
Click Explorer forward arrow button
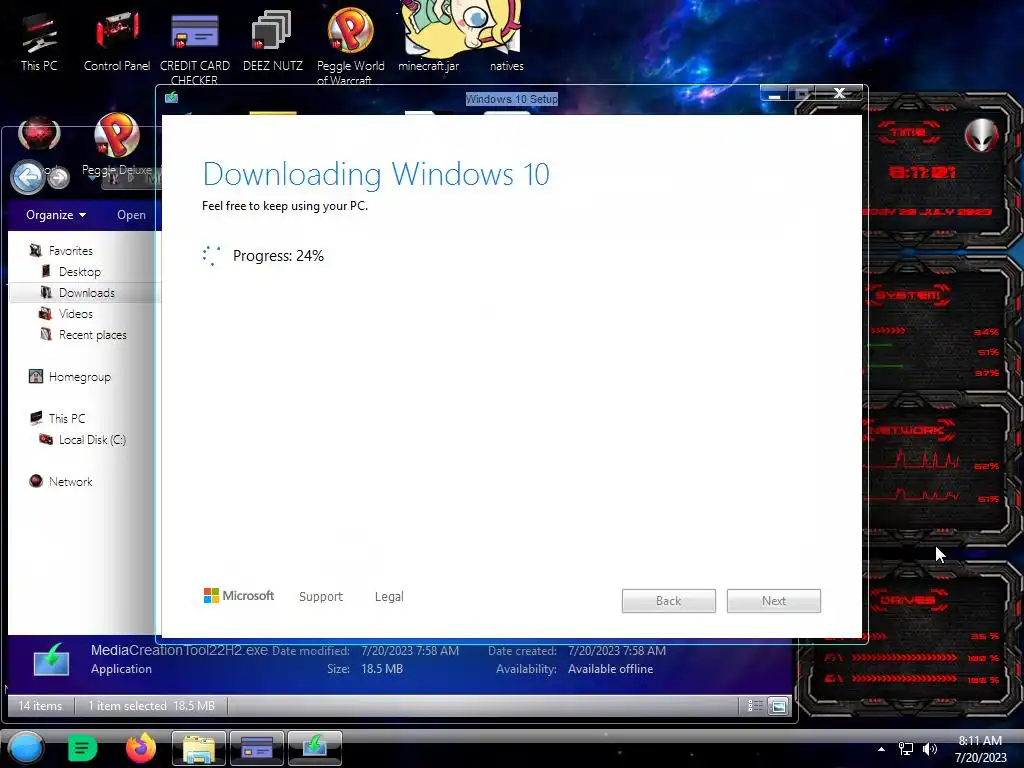click(59, 177)
